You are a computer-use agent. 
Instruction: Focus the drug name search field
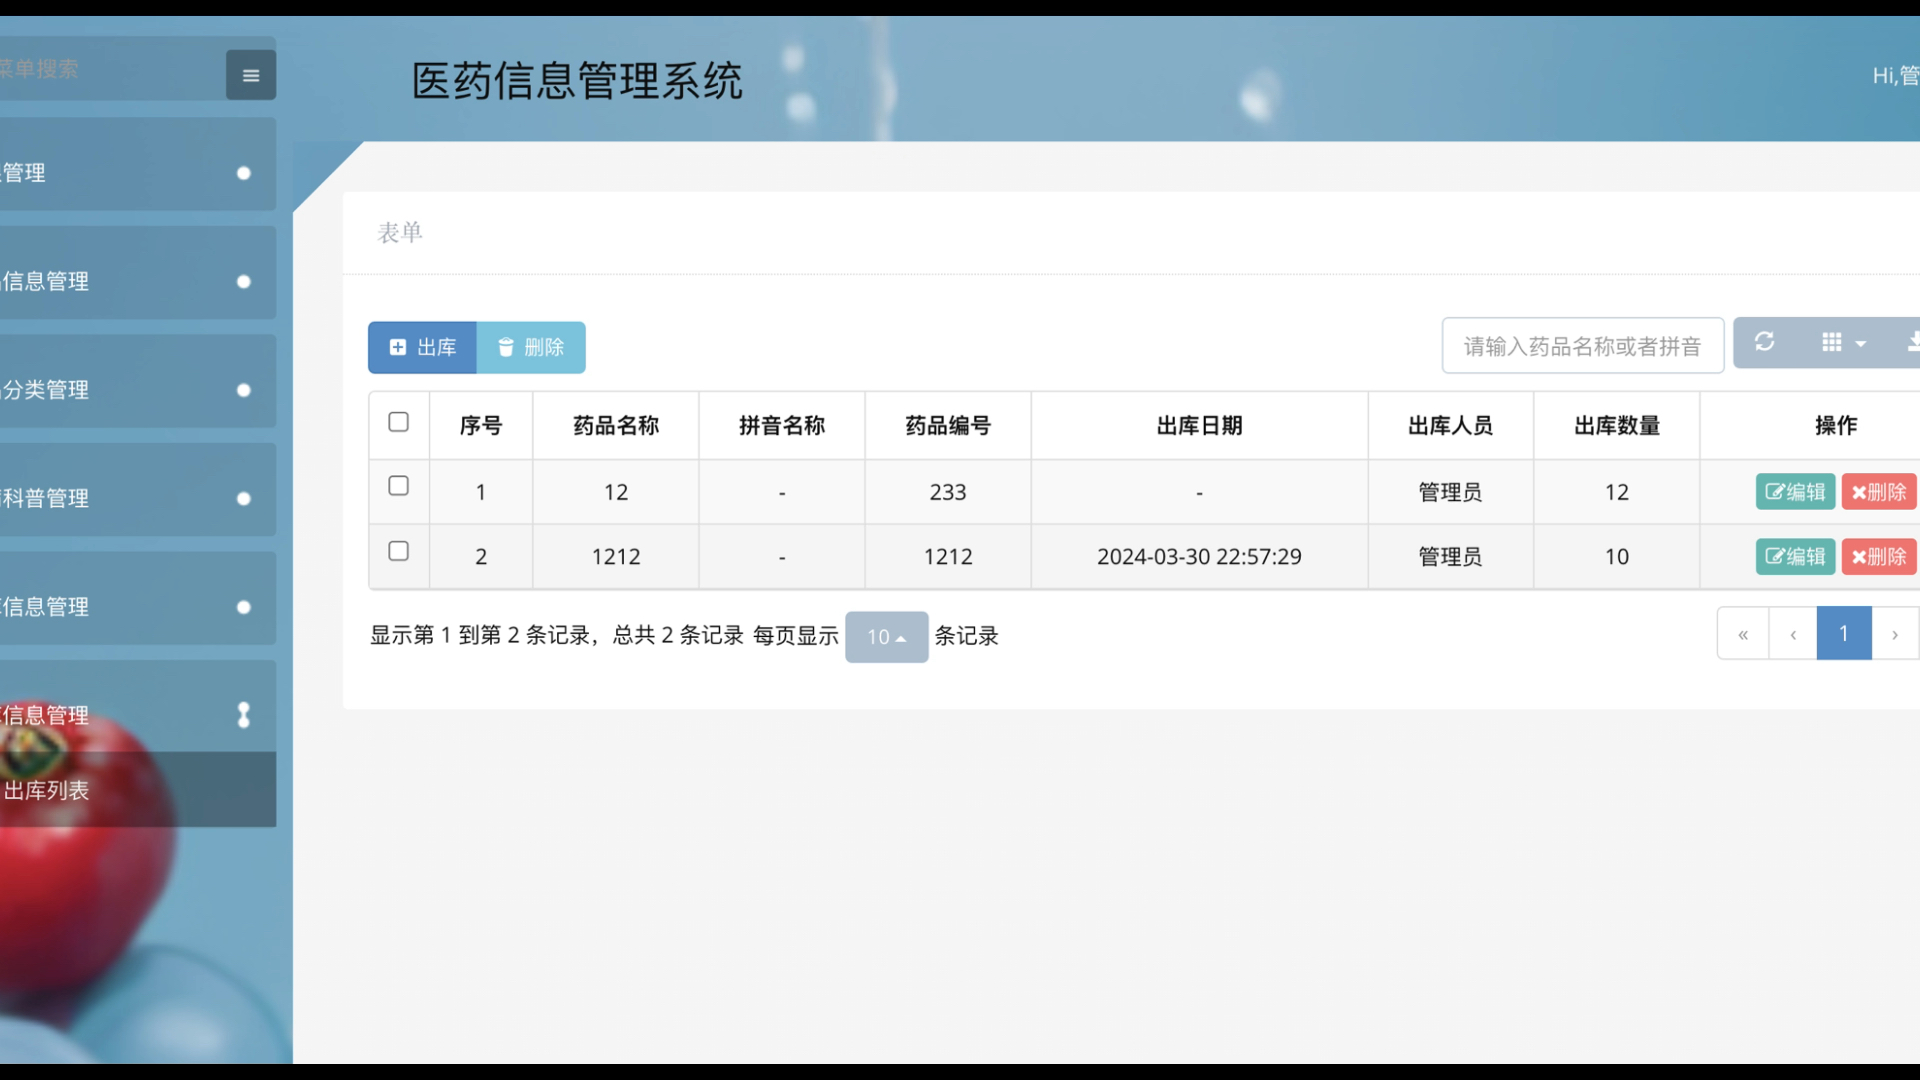1582,346
